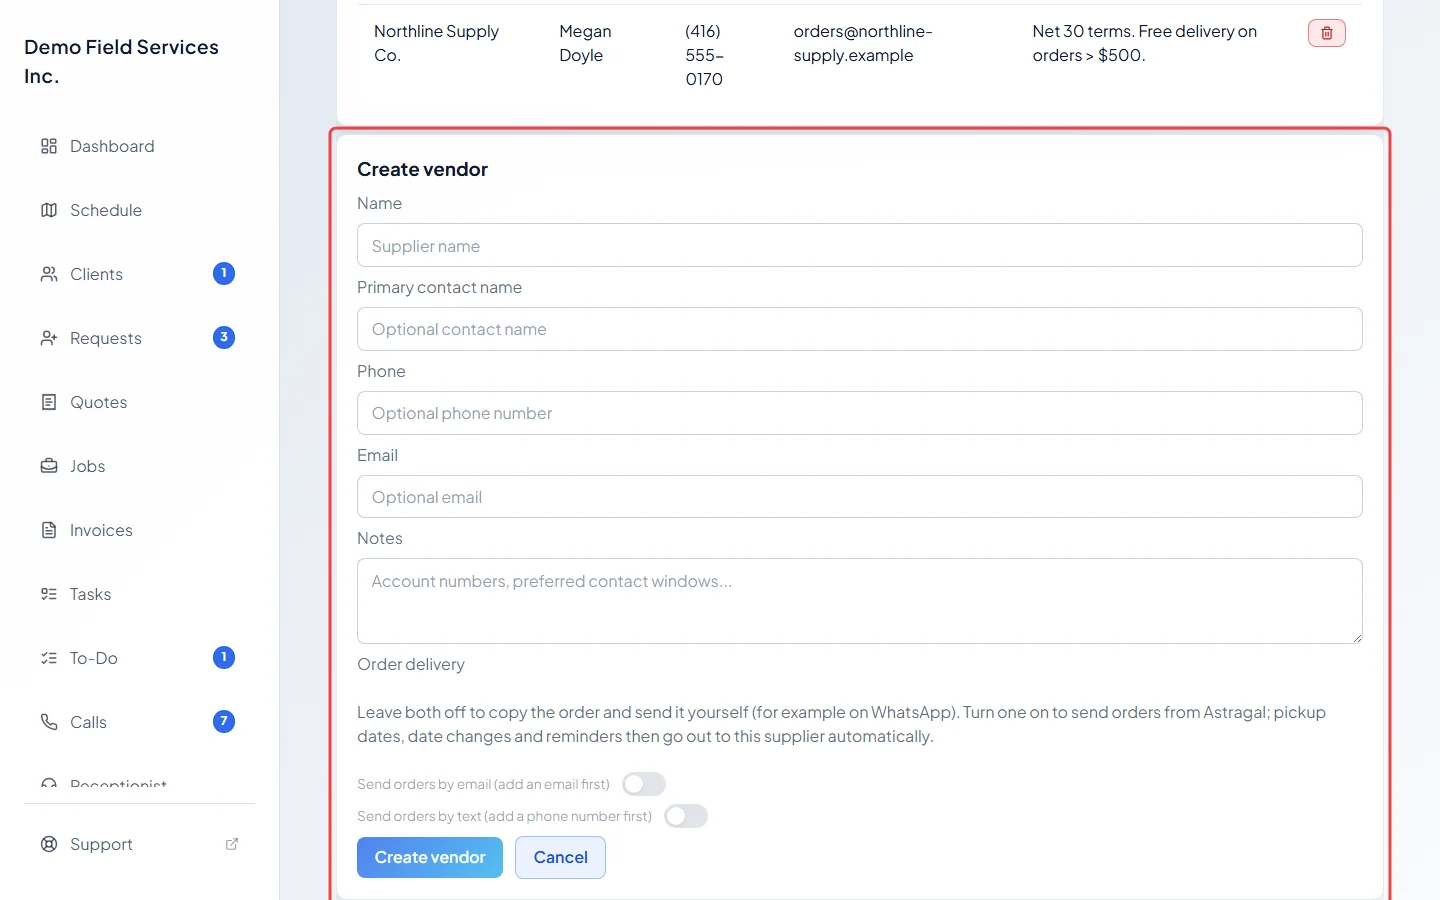Click the Clients notification badge

point(224,273)
